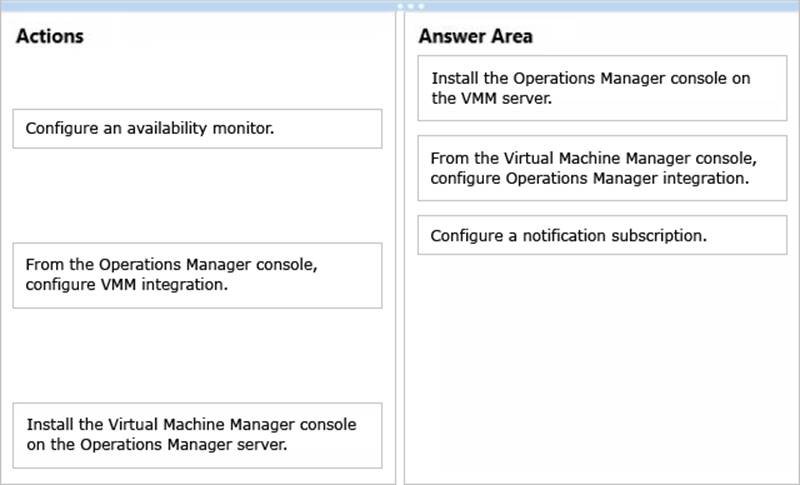This screenshot has width=800, height=485.
Task: Click the 'Actions' panel heading
Action: (50, 37)
